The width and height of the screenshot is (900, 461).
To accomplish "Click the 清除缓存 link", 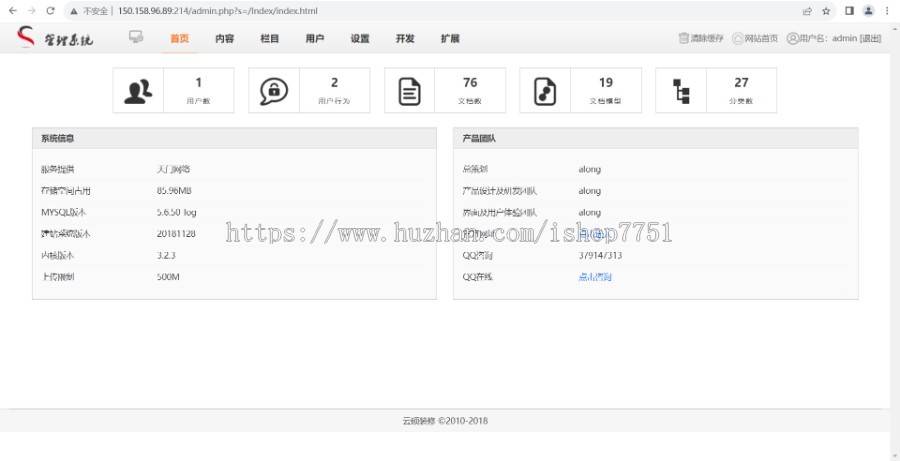I will [x=707, y=38].
